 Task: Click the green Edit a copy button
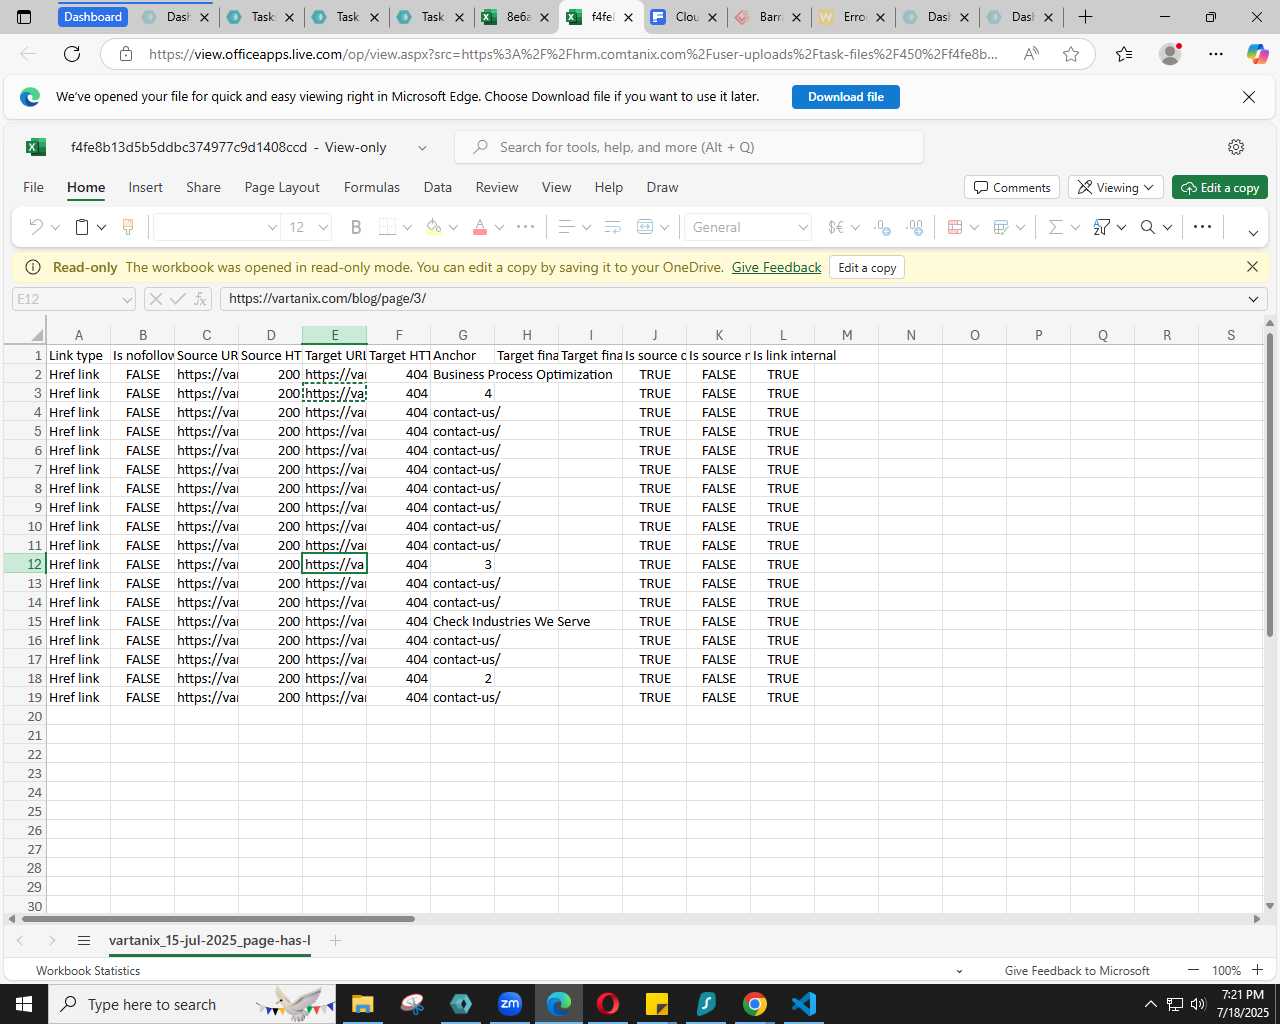(1220, 188)
